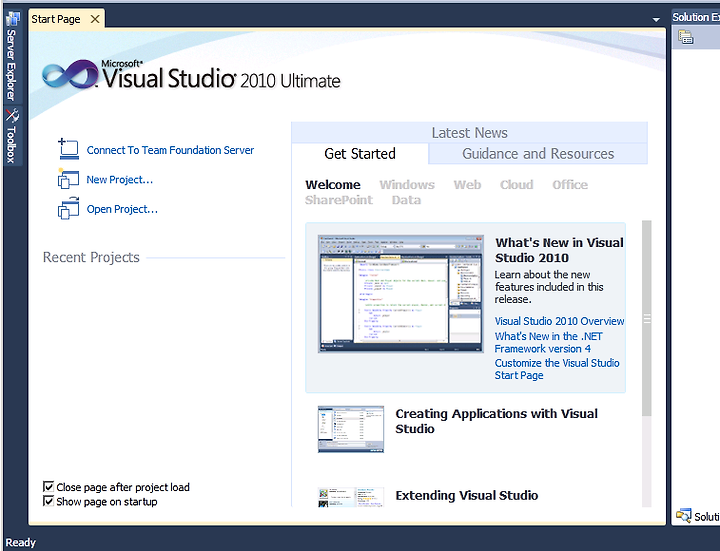The height and width of the screenshot is (551, 720).
Task: Click the Solution Explorer panel title
Action: (x=696, y=17)
